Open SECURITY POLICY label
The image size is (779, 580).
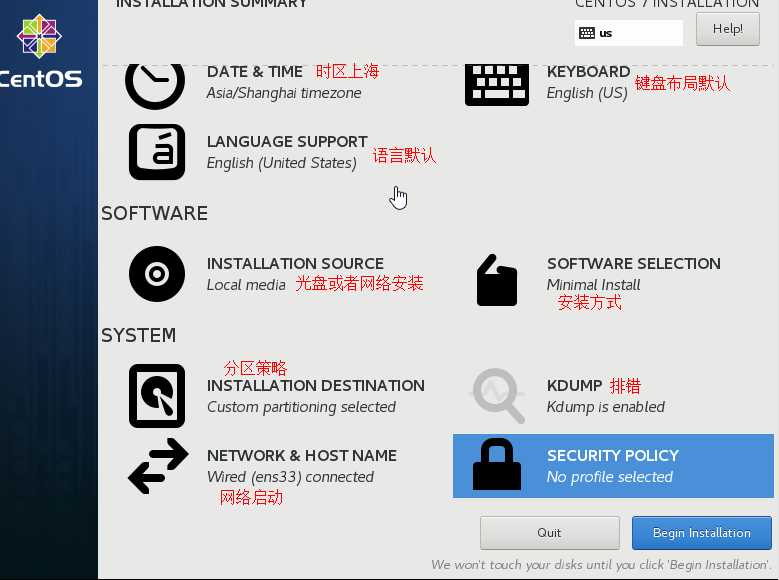tap(613, 456)
